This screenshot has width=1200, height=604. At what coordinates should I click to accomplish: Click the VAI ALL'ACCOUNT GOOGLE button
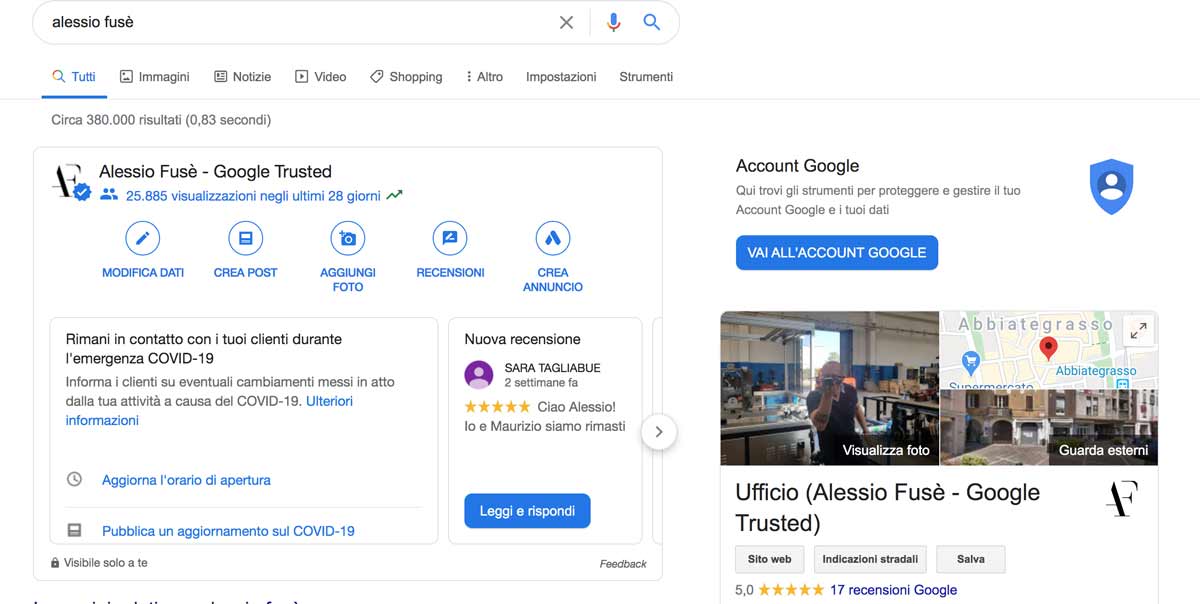pyautogui.click(x=837, y=252)
